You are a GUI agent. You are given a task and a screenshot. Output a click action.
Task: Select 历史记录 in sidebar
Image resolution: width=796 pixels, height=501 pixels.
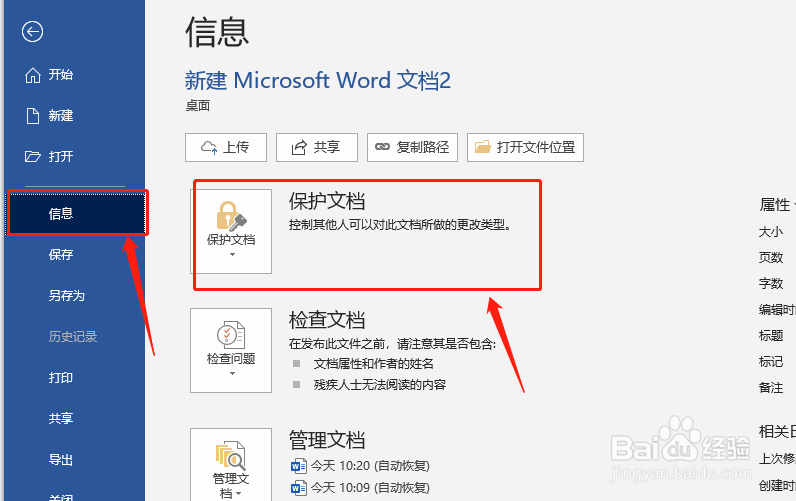[75, 337]
